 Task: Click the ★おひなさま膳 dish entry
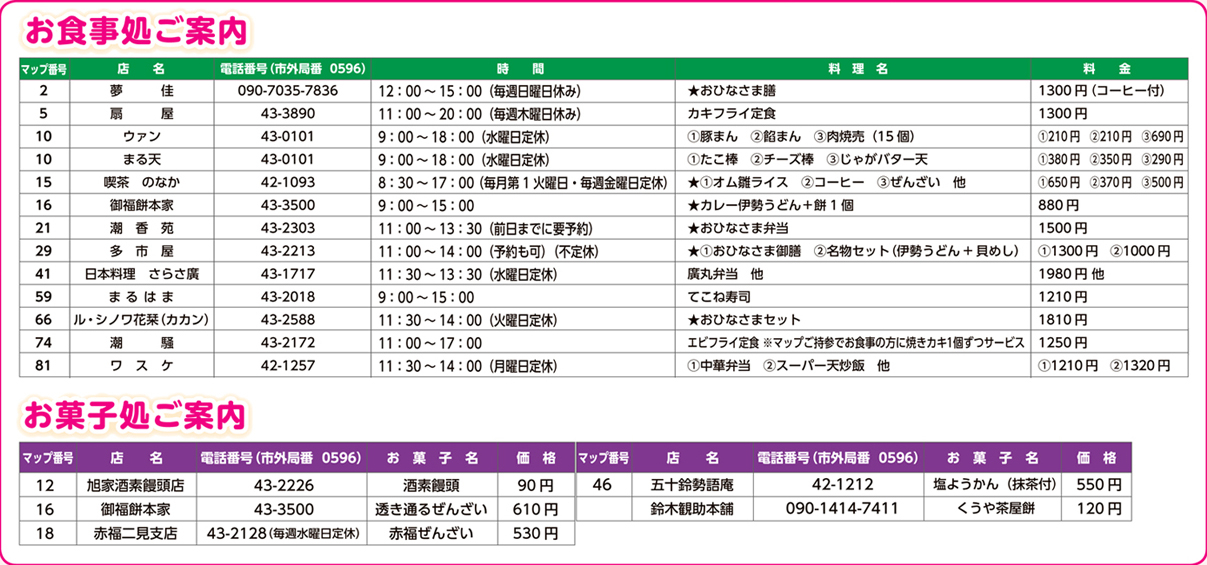(735, 91)
